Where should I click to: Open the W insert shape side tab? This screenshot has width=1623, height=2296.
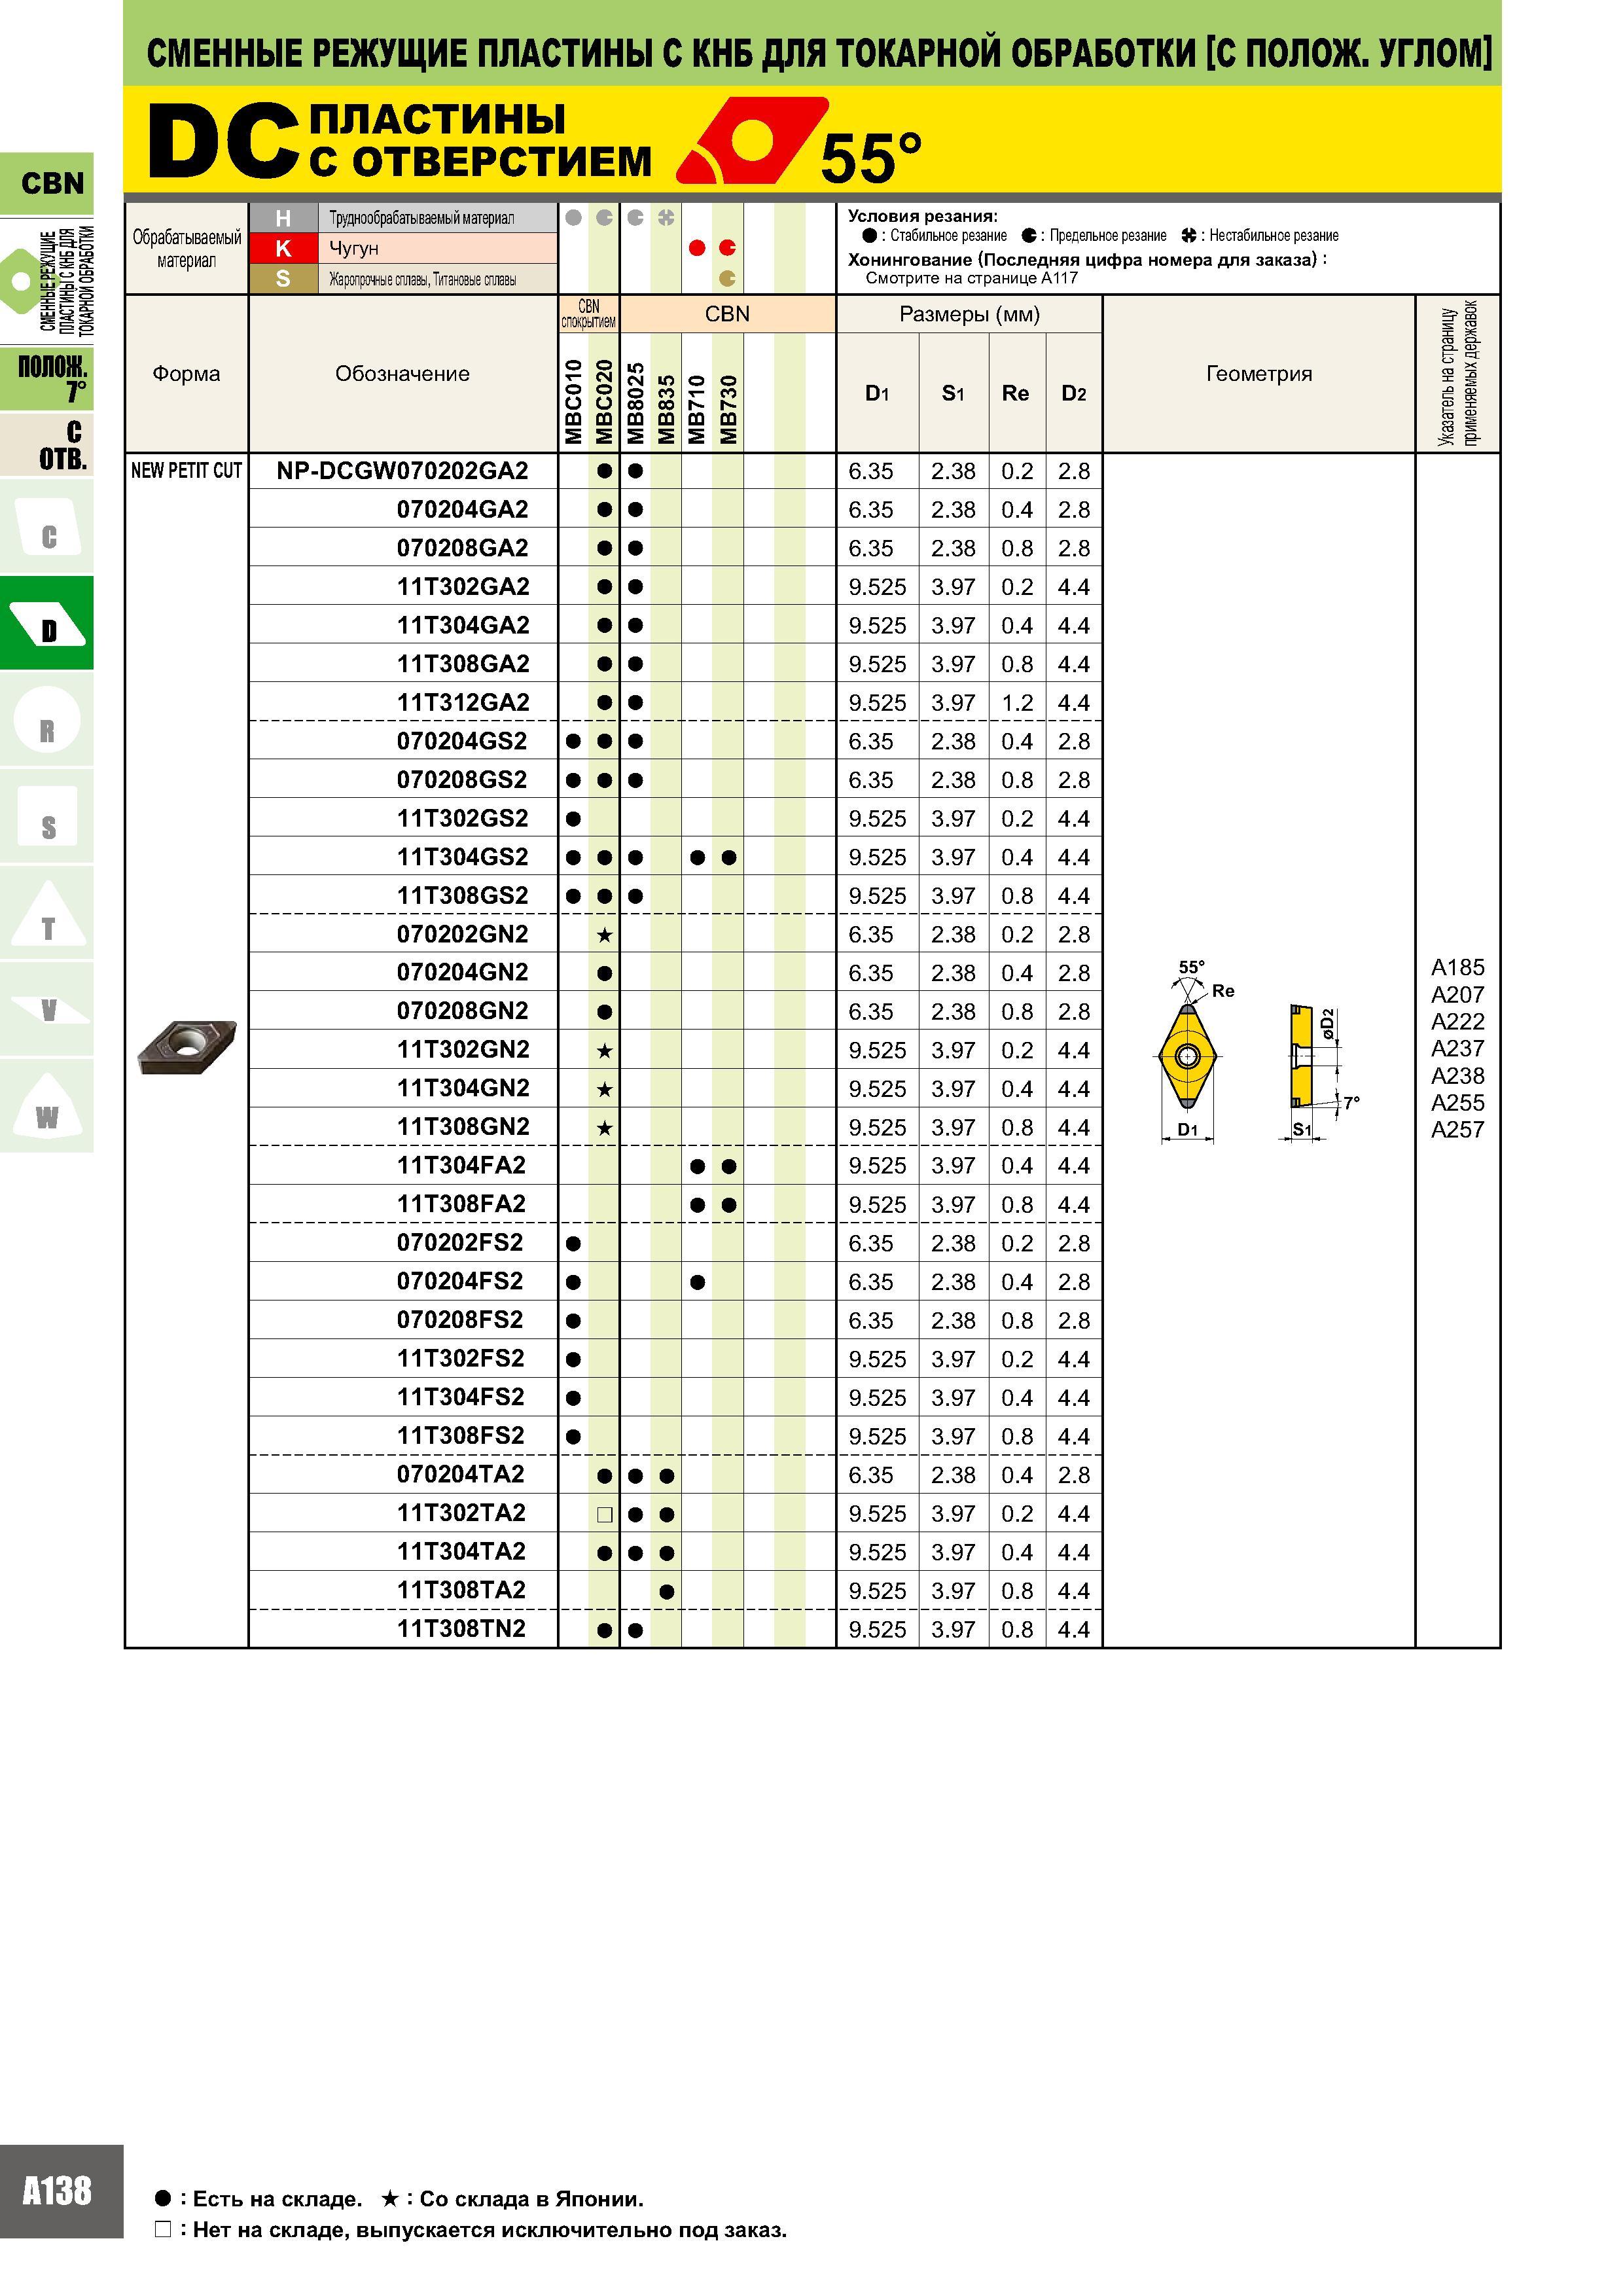47,1106
